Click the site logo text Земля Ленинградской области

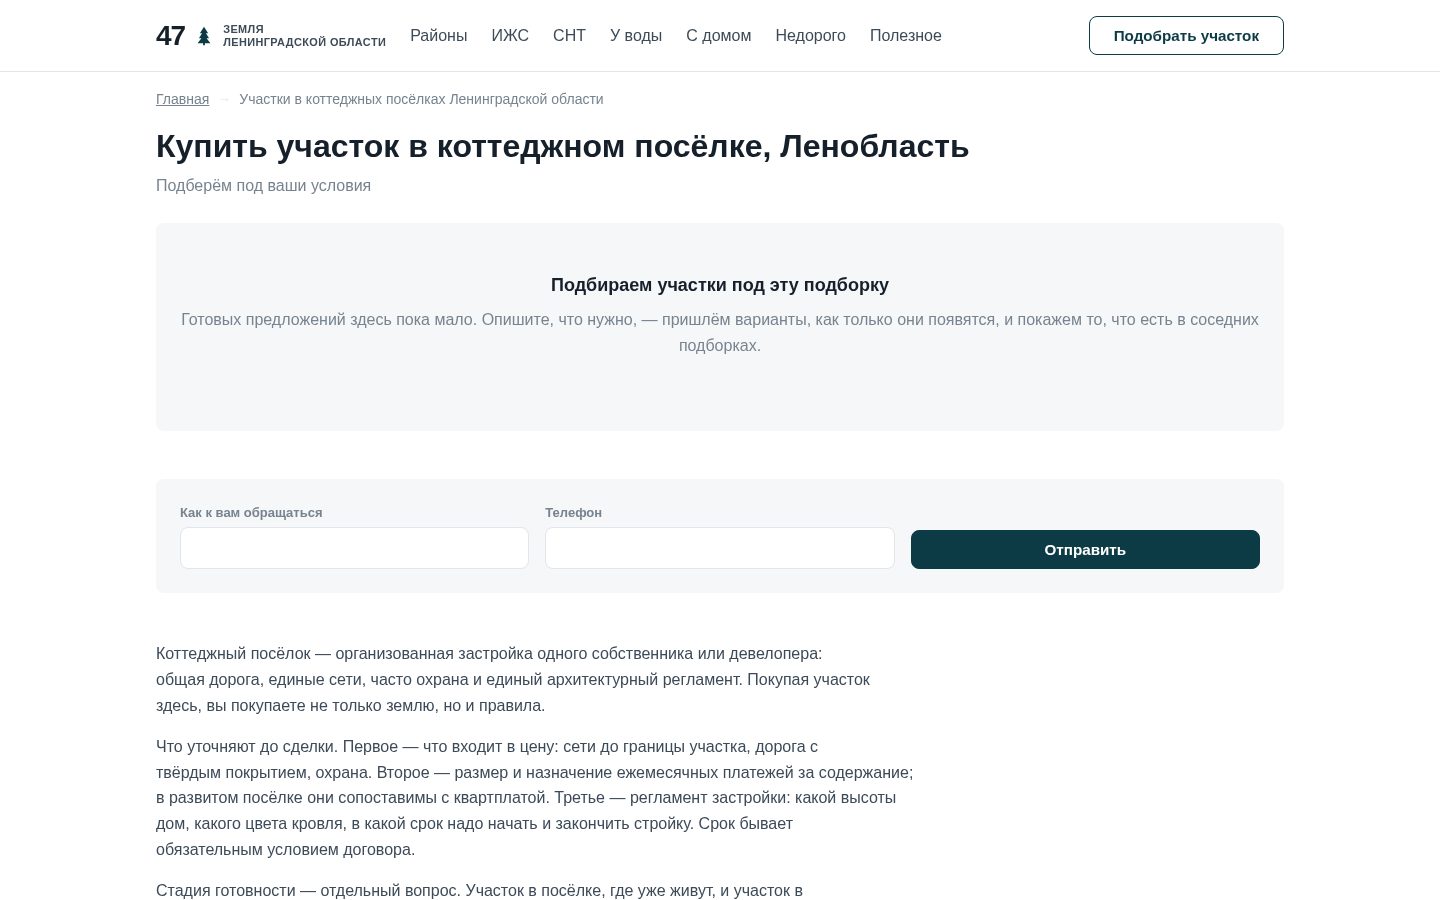304,36
